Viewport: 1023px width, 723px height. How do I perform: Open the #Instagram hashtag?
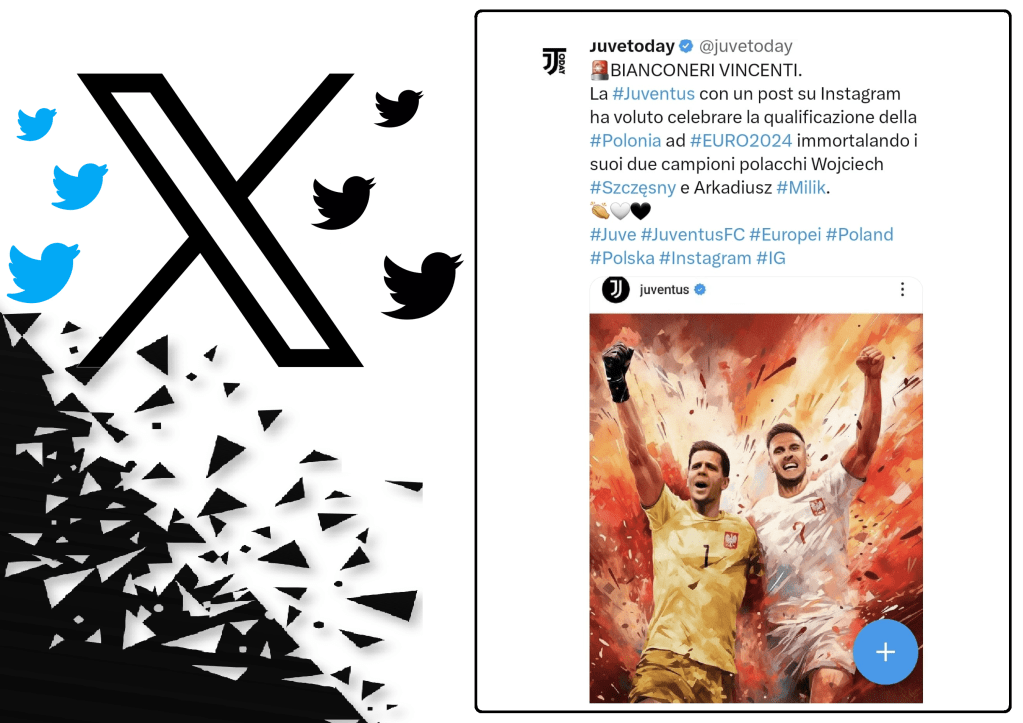point(705,258)
